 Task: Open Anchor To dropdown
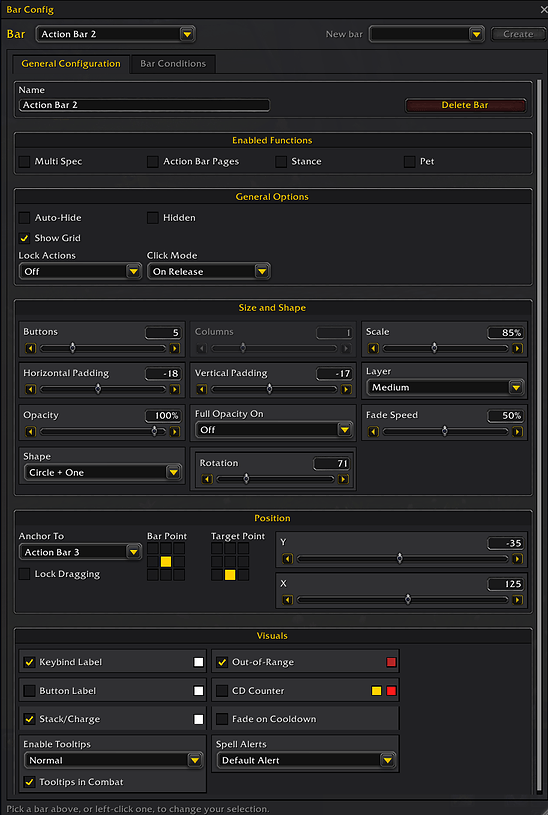pos(80,552)
